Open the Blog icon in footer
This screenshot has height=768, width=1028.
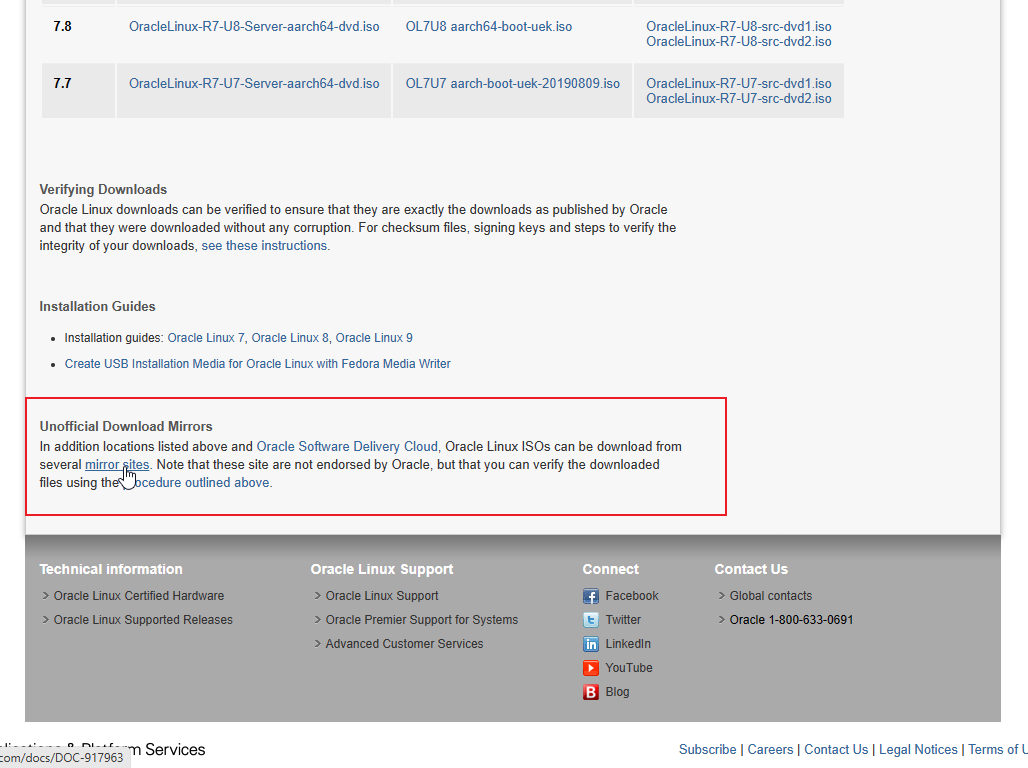(x=591, y=692)
